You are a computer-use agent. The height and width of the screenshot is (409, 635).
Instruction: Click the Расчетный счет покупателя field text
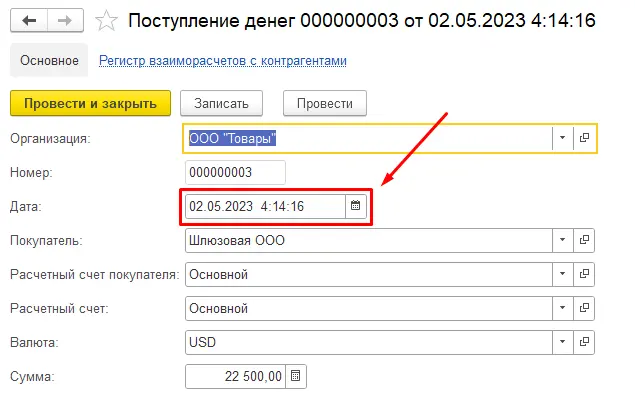pos(369,274)
